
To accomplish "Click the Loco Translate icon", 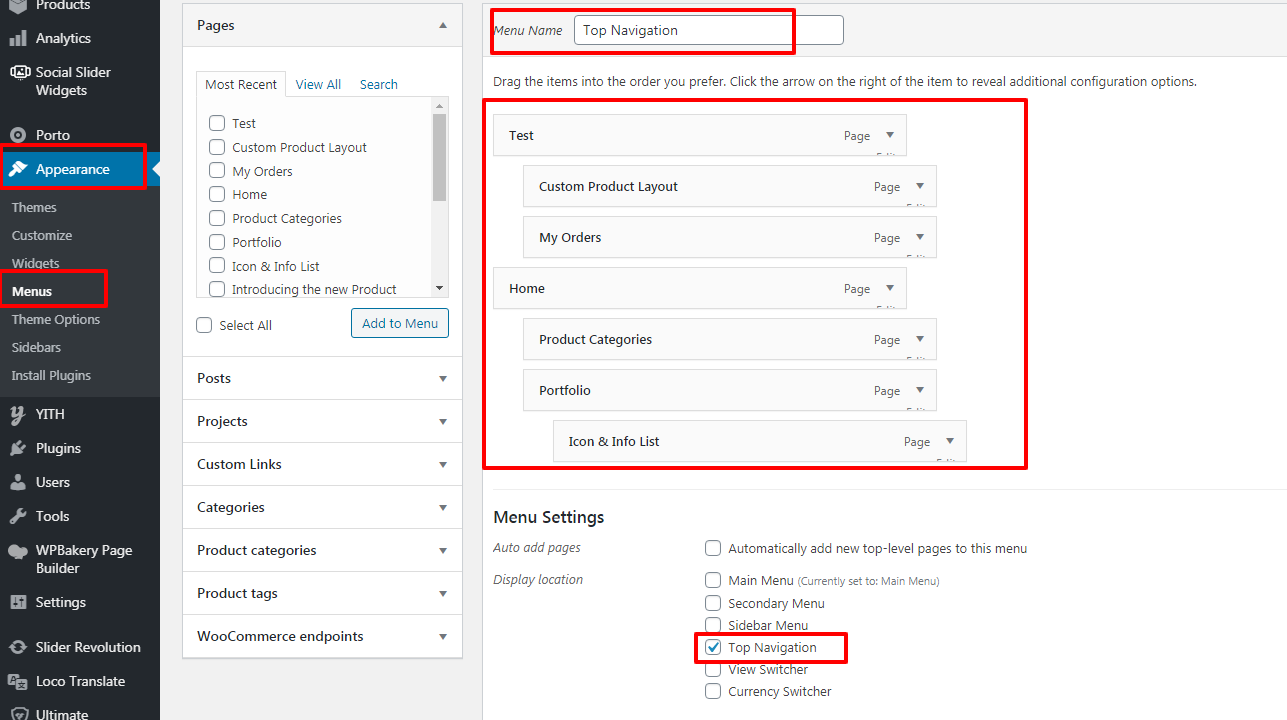I will pos(18,681).
